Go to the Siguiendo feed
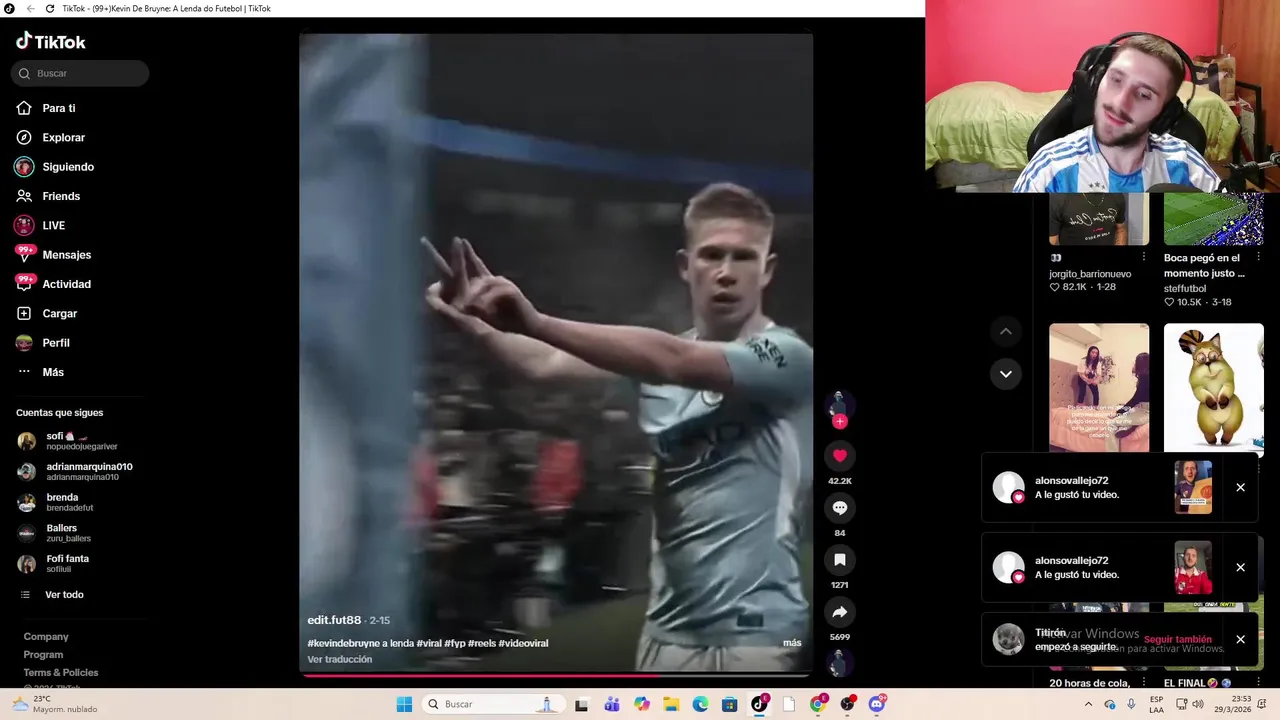 pos(67,167)
